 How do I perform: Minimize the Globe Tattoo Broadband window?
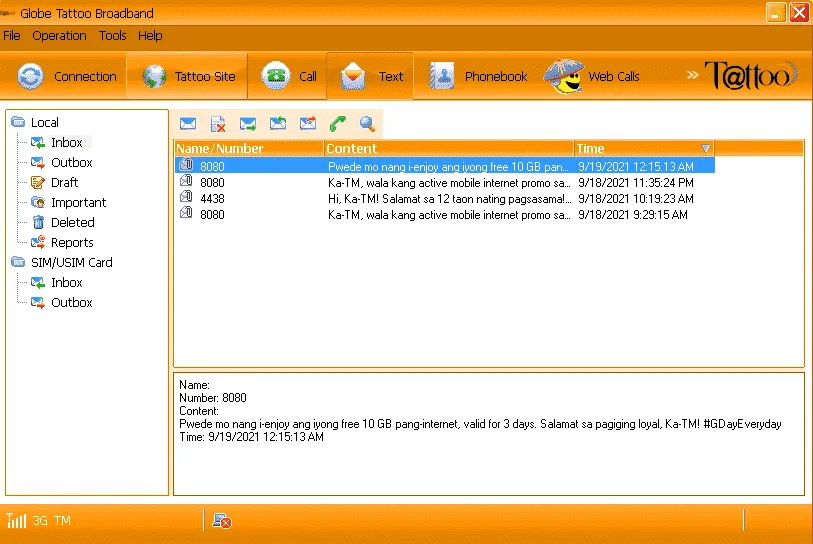pyautogui.click(x=776, y=12)
